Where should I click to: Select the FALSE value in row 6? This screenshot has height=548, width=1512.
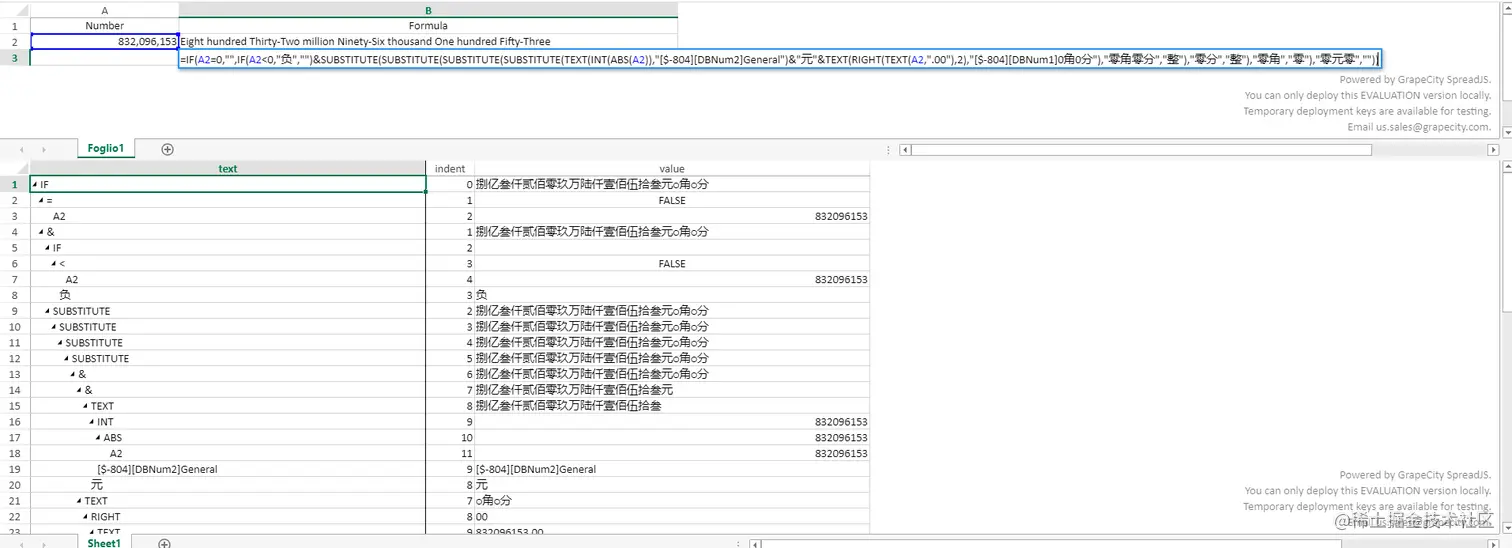tap(672, 264)
